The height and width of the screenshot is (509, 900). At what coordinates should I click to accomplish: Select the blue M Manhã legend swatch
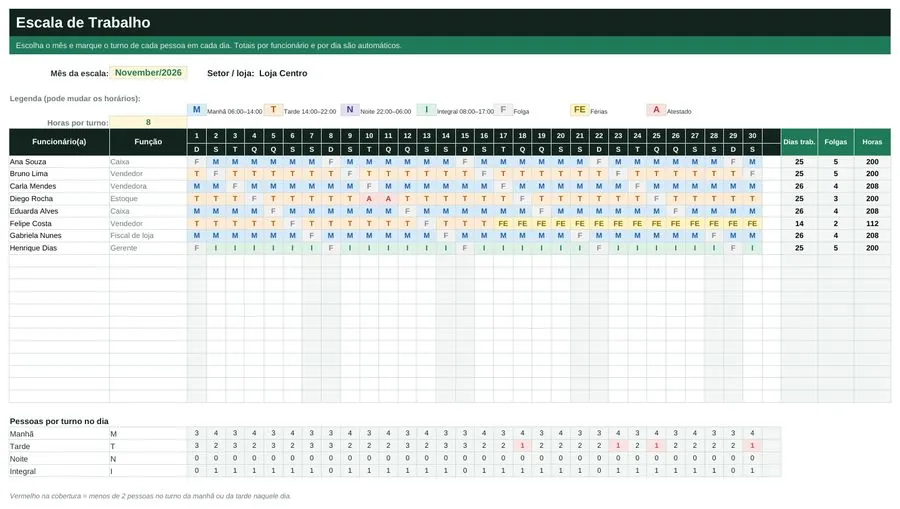[196, 110]
